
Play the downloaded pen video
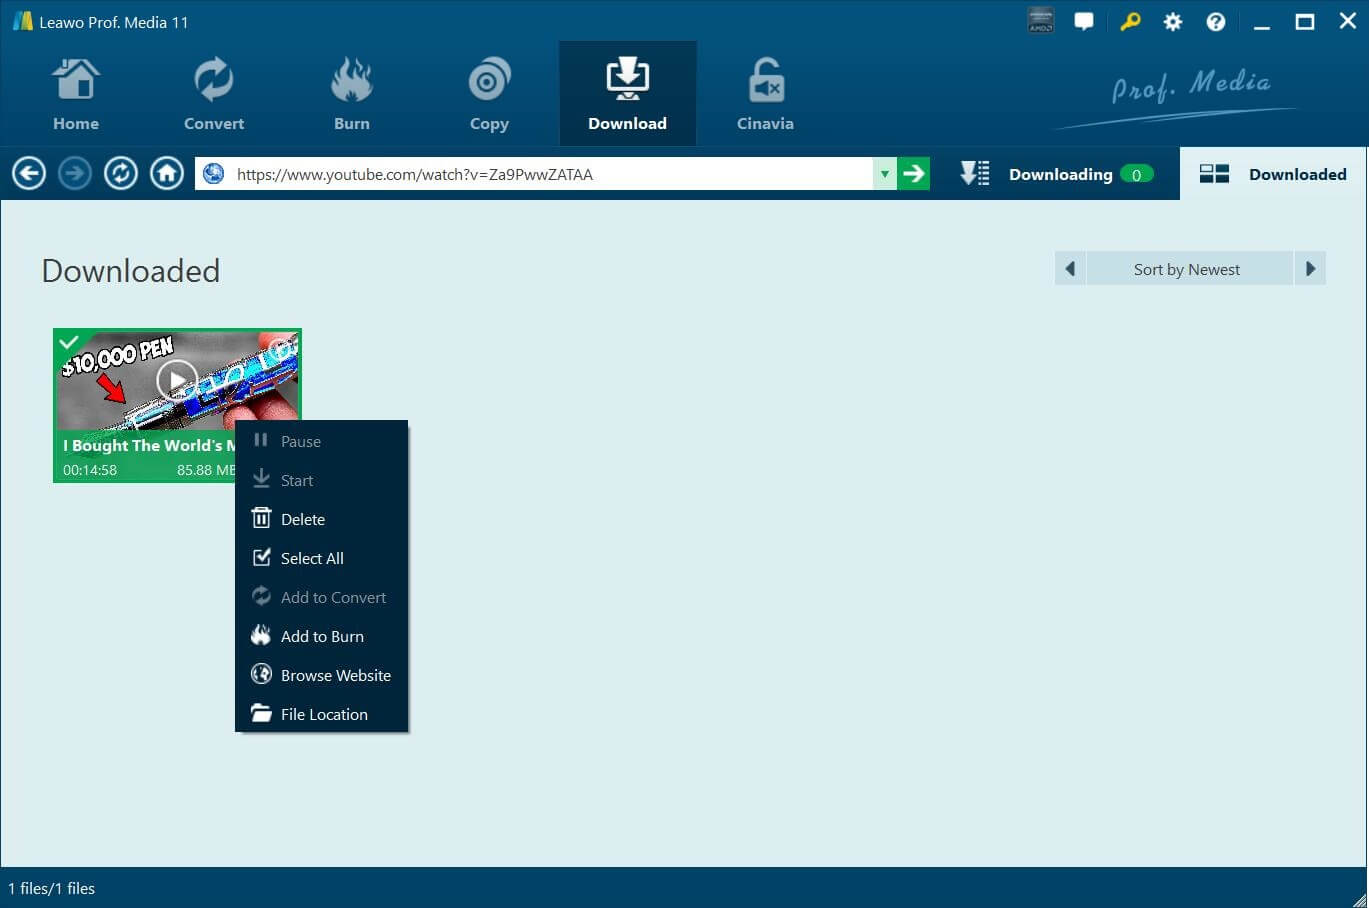(177, 380)
